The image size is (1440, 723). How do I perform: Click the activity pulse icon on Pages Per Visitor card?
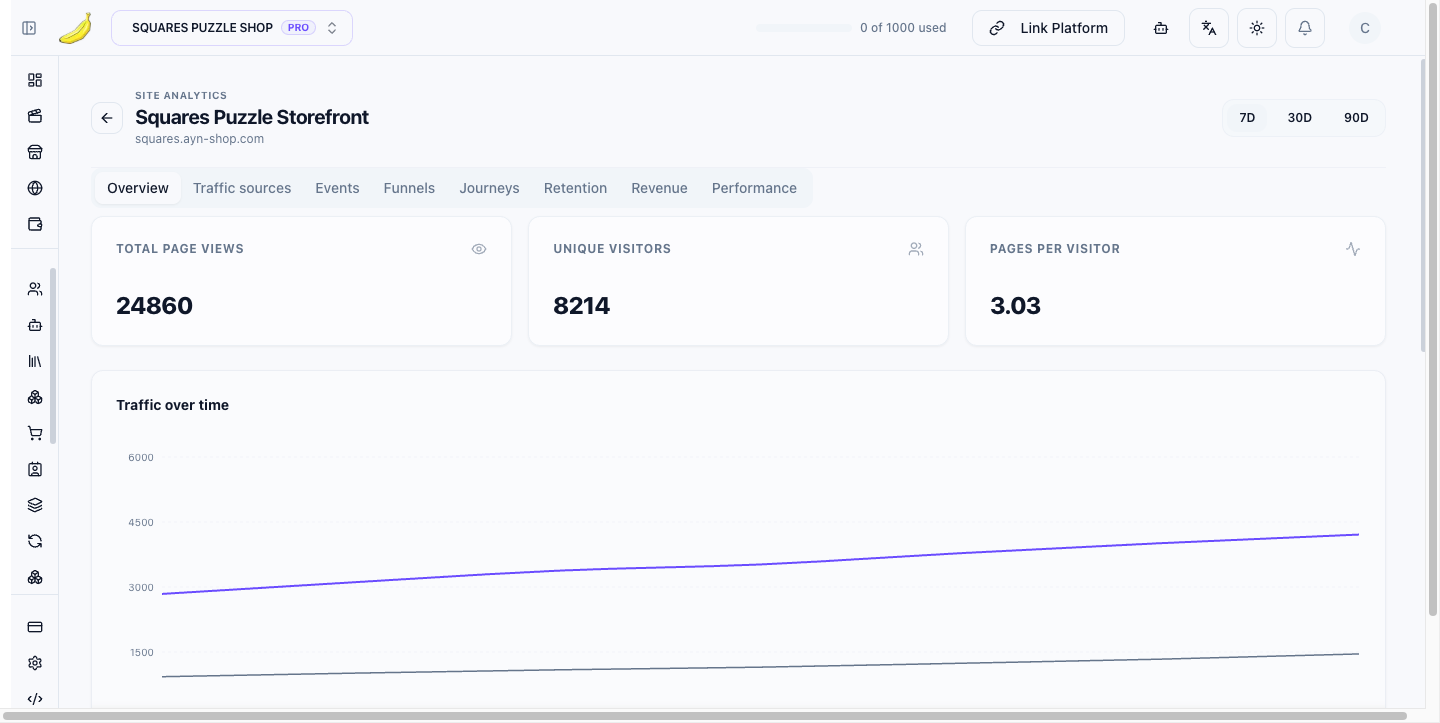[1353, 249]
